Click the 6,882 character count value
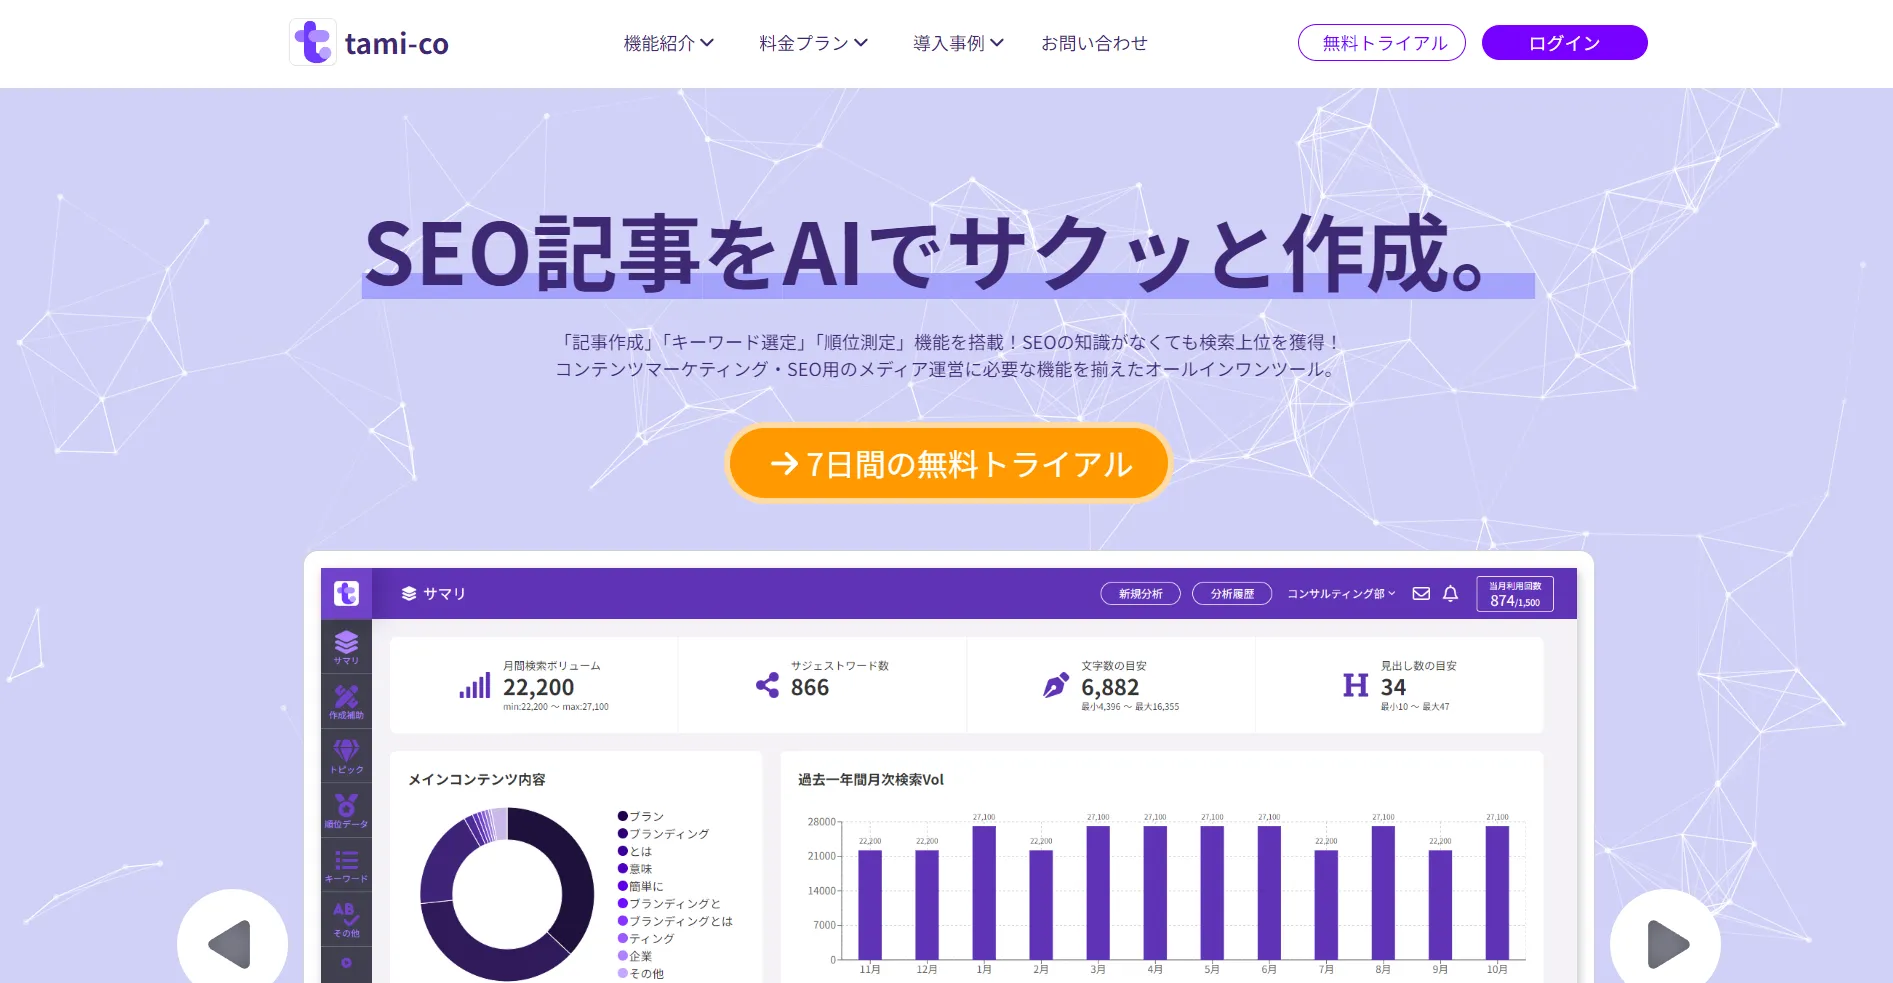The width and height of the screenshot is (1893, 983). (x=1110, y=687)
